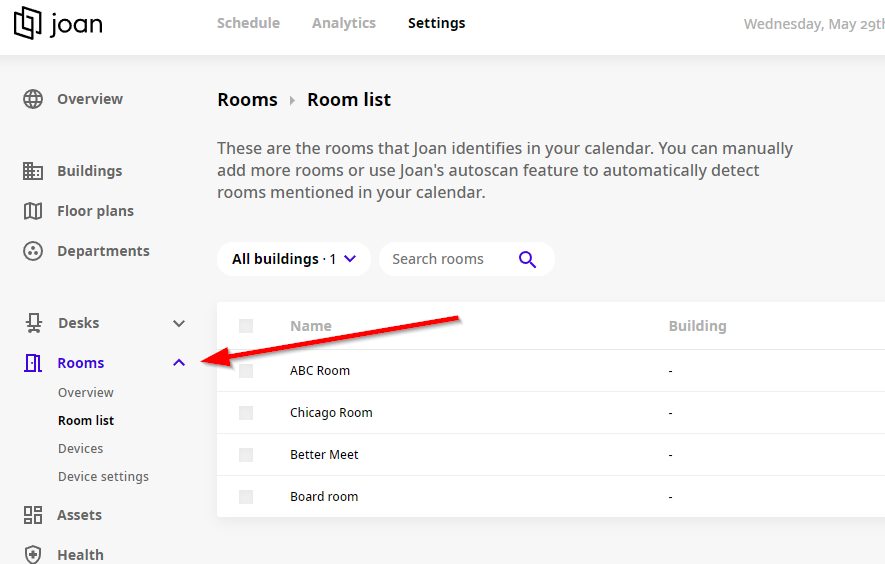Click the Search rooms input field

[446, 259]
